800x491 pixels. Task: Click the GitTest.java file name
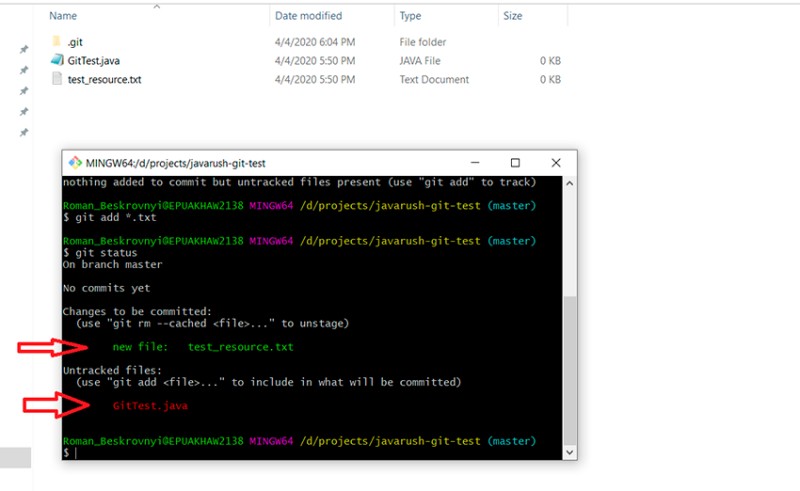coord(94,61)
